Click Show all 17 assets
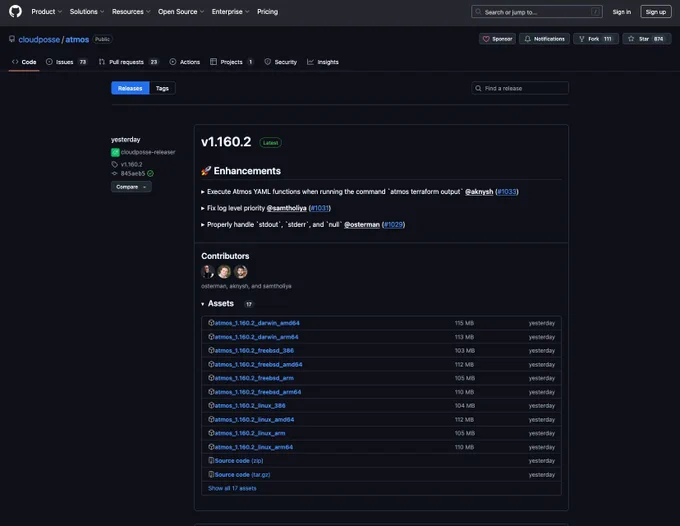Screen dimensions: 680x526 pyautogui.click(x=232, y=488)
